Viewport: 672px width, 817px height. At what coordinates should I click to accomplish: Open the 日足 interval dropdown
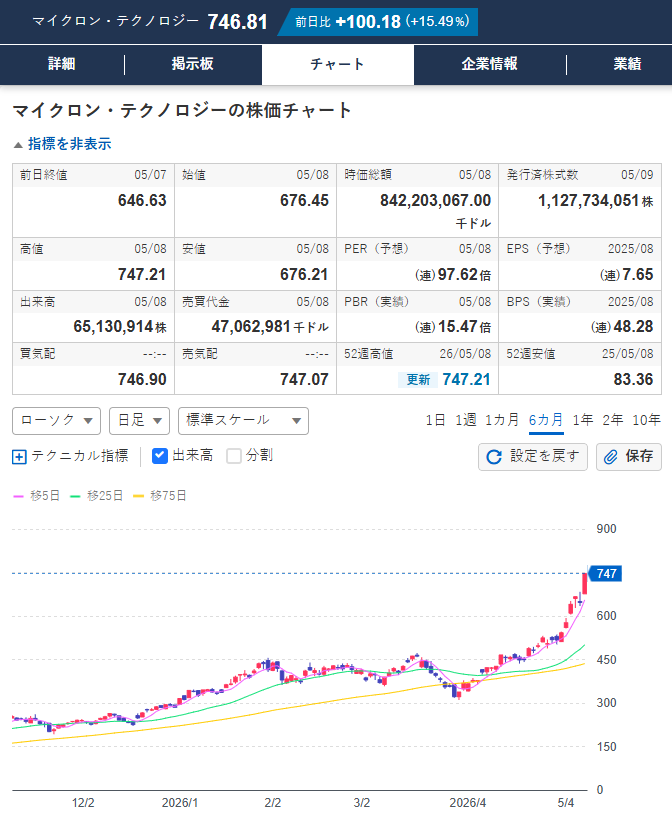[139, 420]
